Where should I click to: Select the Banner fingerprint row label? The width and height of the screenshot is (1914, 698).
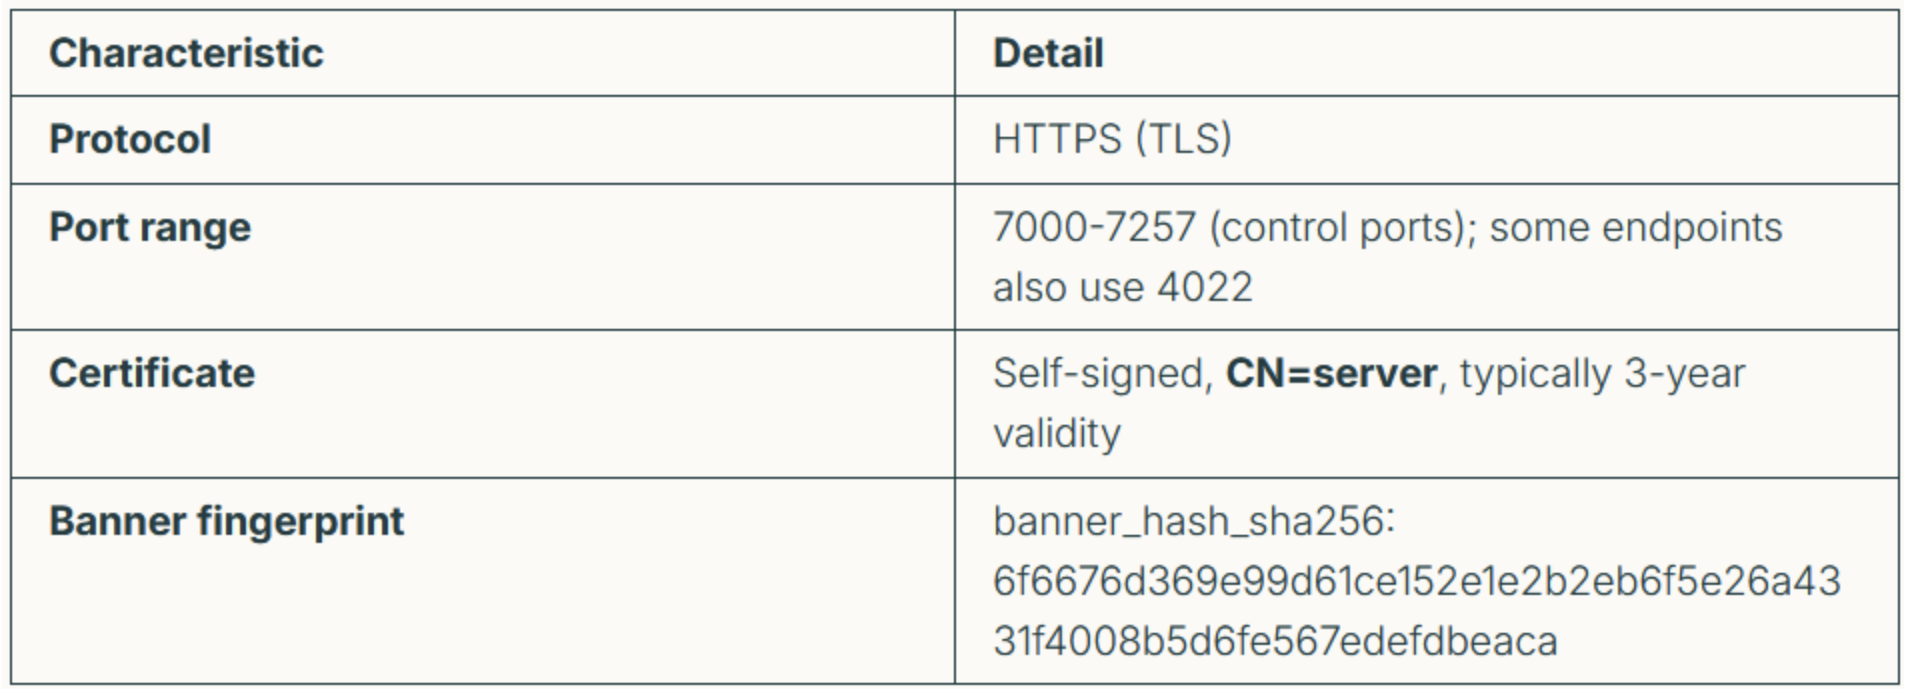227,522
